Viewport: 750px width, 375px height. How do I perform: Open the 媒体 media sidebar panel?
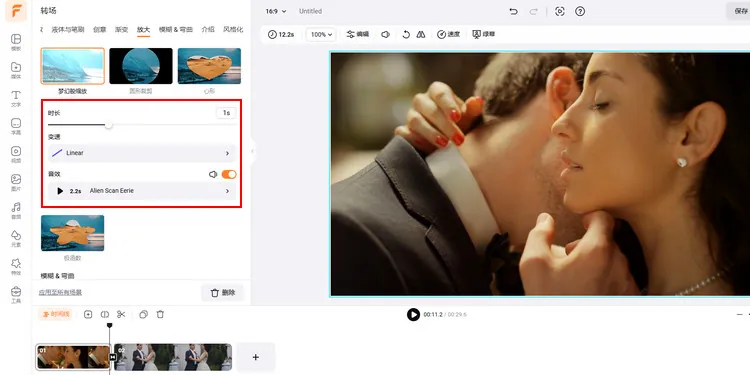16,70
